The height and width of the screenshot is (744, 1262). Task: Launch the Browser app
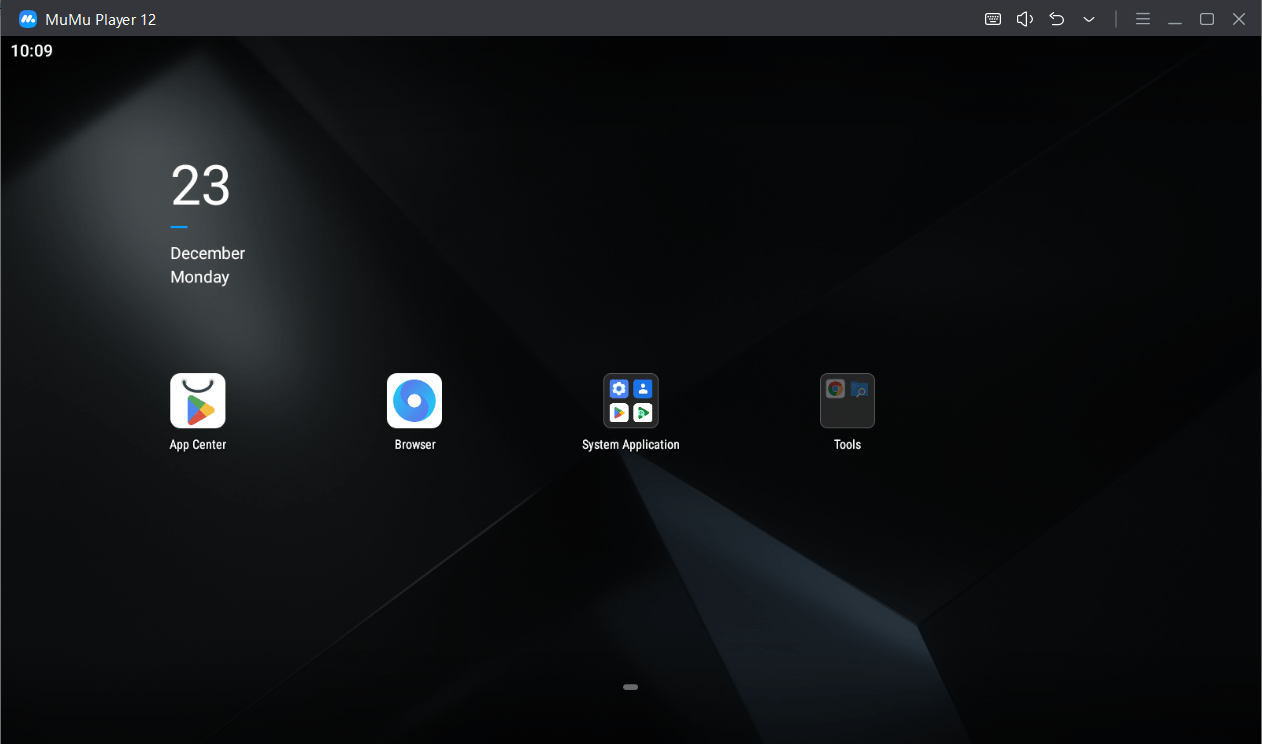click(x=414, y=401)
